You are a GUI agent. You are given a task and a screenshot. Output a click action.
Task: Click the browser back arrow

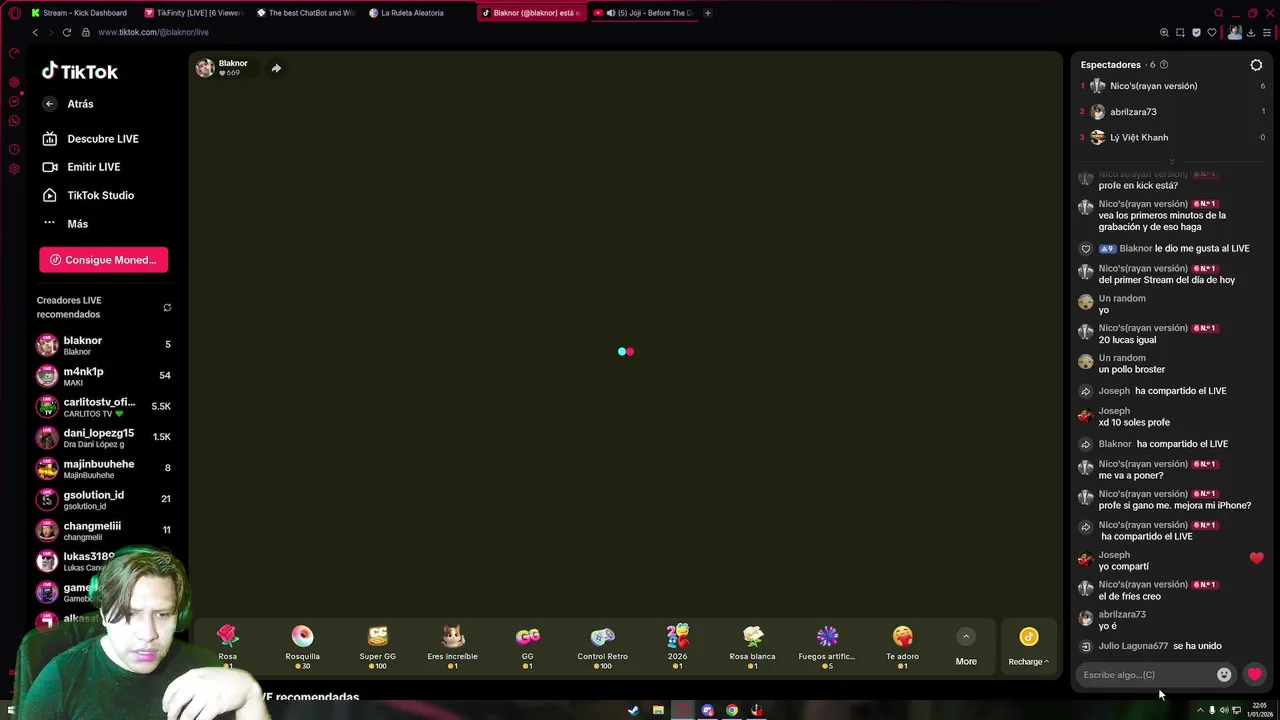pyautogui.click(x=35, y=32)
